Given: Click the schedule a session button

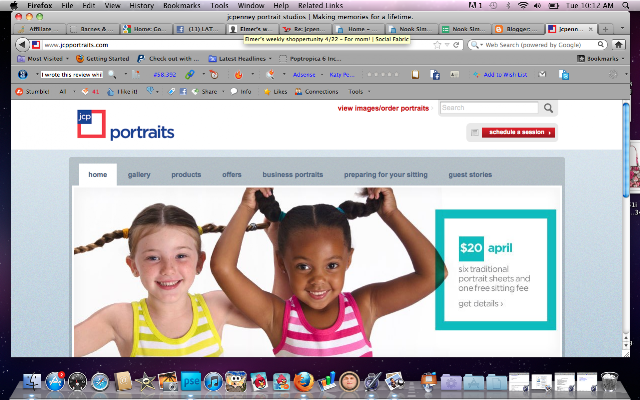Looking at the screenshot, I should pyautogui.click(x=518, y=132).
